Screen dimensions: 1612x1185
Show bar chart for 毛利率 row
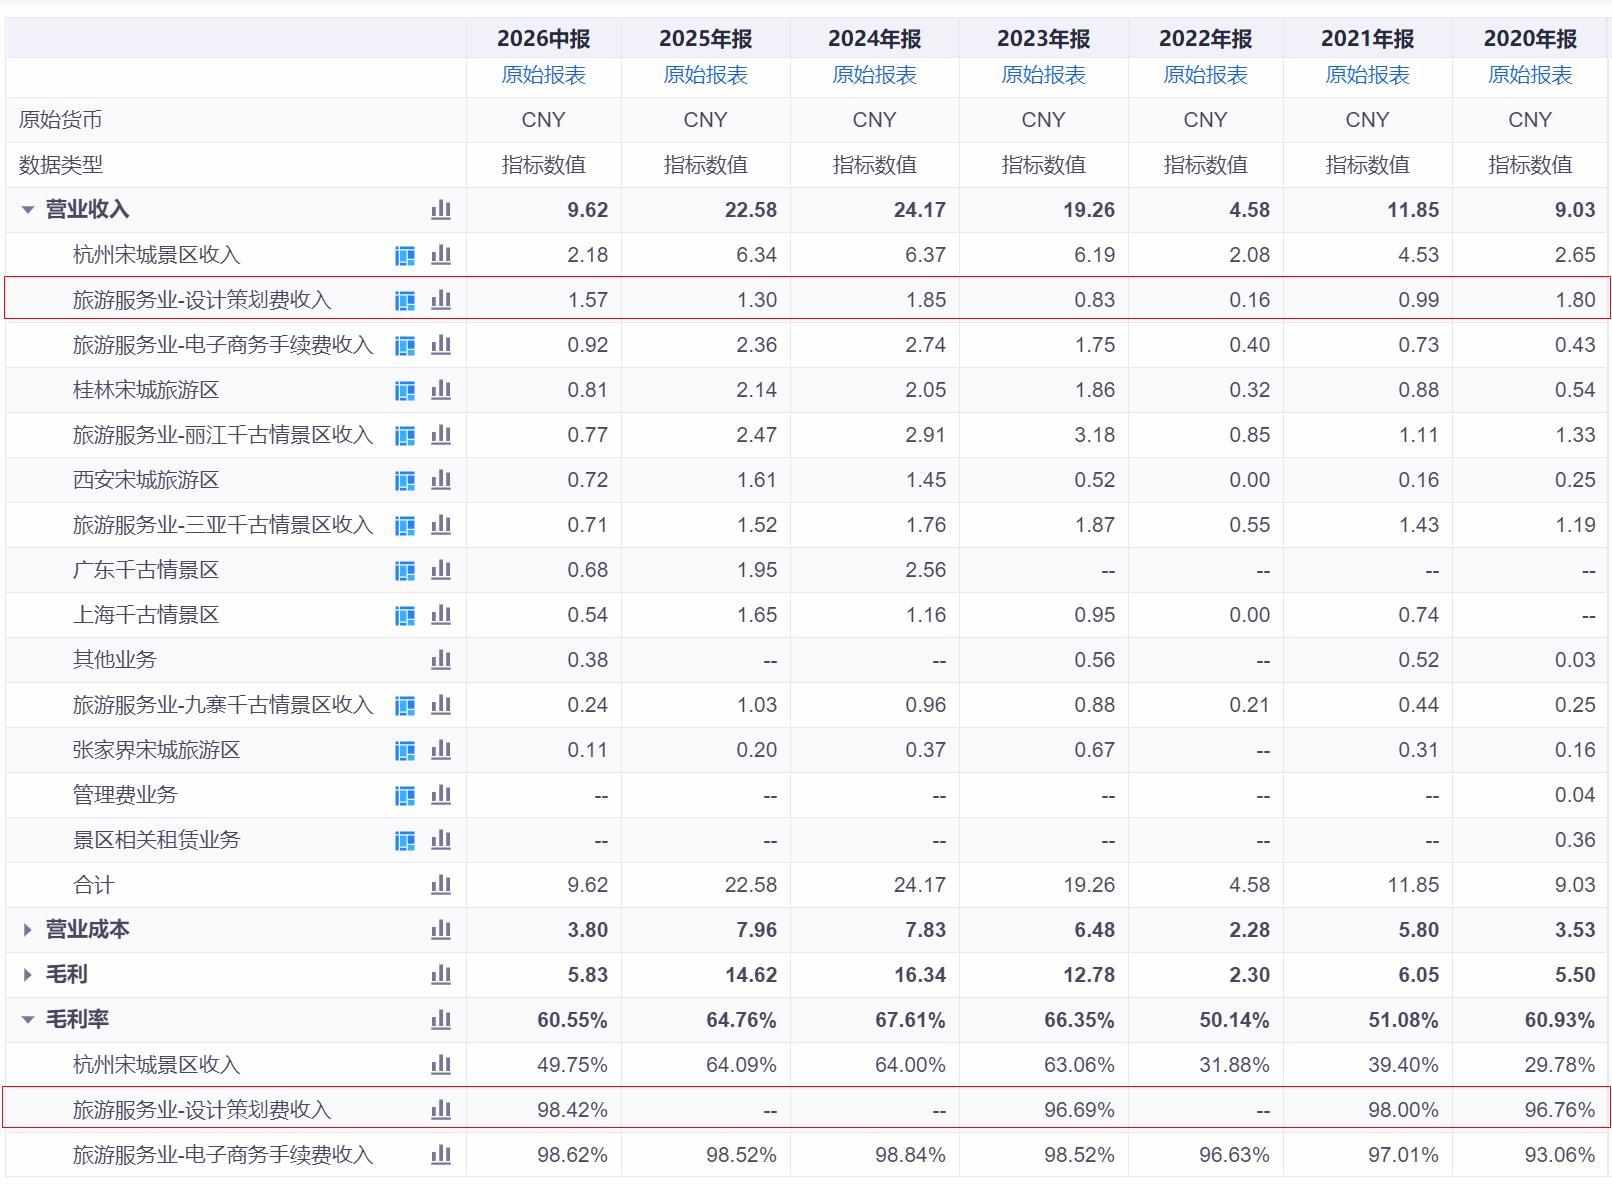coord(441,1020)
